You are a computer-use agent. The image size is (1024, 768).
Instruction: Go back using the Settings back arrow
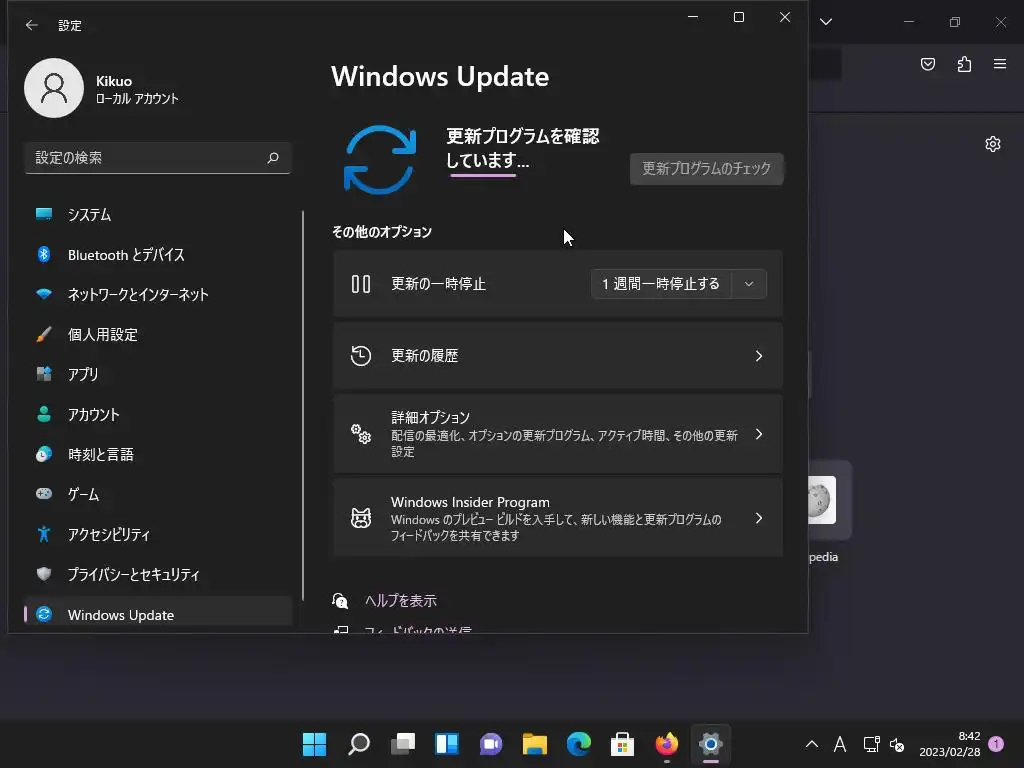[x=31, y=25]
